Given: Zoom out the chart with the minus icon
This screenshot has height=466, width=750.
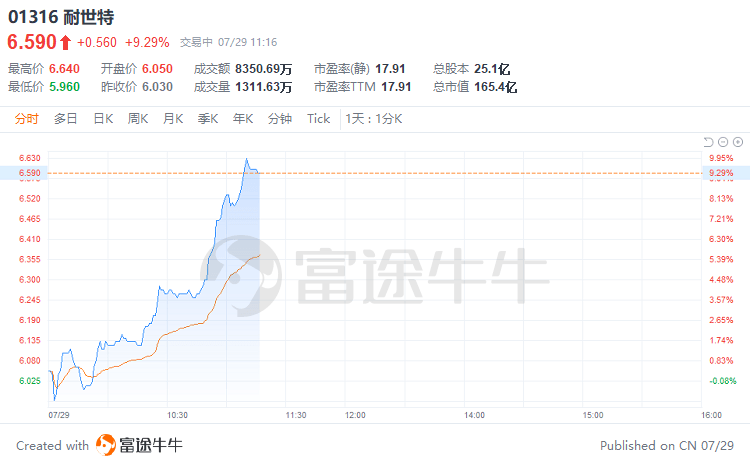Looking at the screenshot, I should point(723,142).
